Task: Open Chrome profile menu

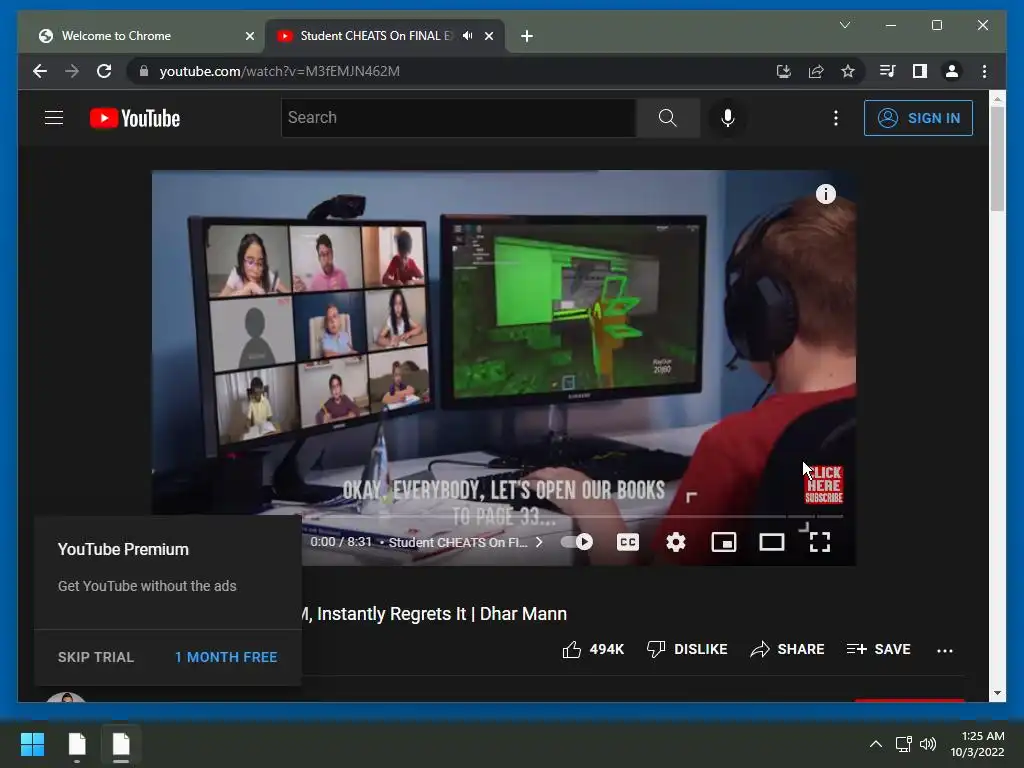Action: point(952,71)
